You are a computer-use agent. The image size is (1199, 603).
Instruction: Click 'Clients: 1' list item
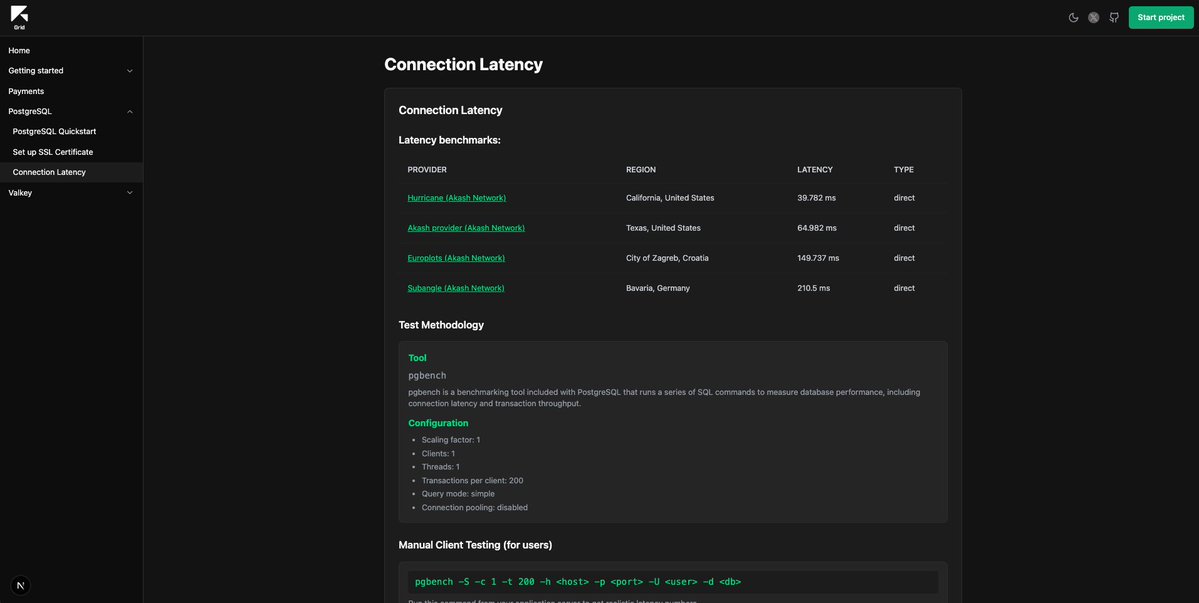coord(438,453)
